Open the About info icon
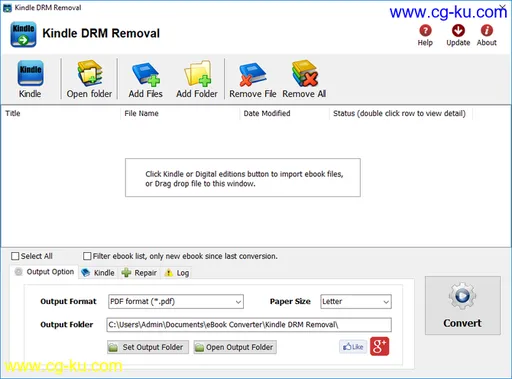 (487, 31)
